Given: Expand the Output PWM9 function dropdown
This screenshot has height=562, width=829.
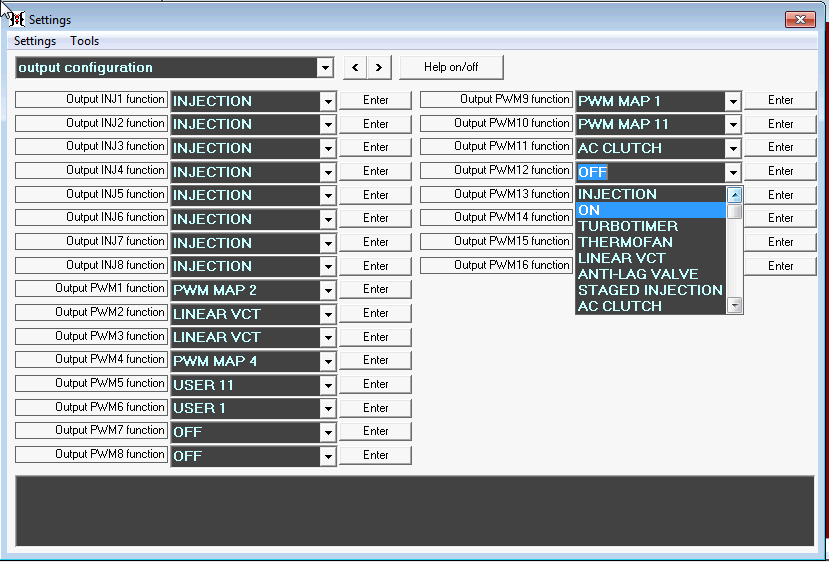Looking at the screenshot, I should 732,101.
